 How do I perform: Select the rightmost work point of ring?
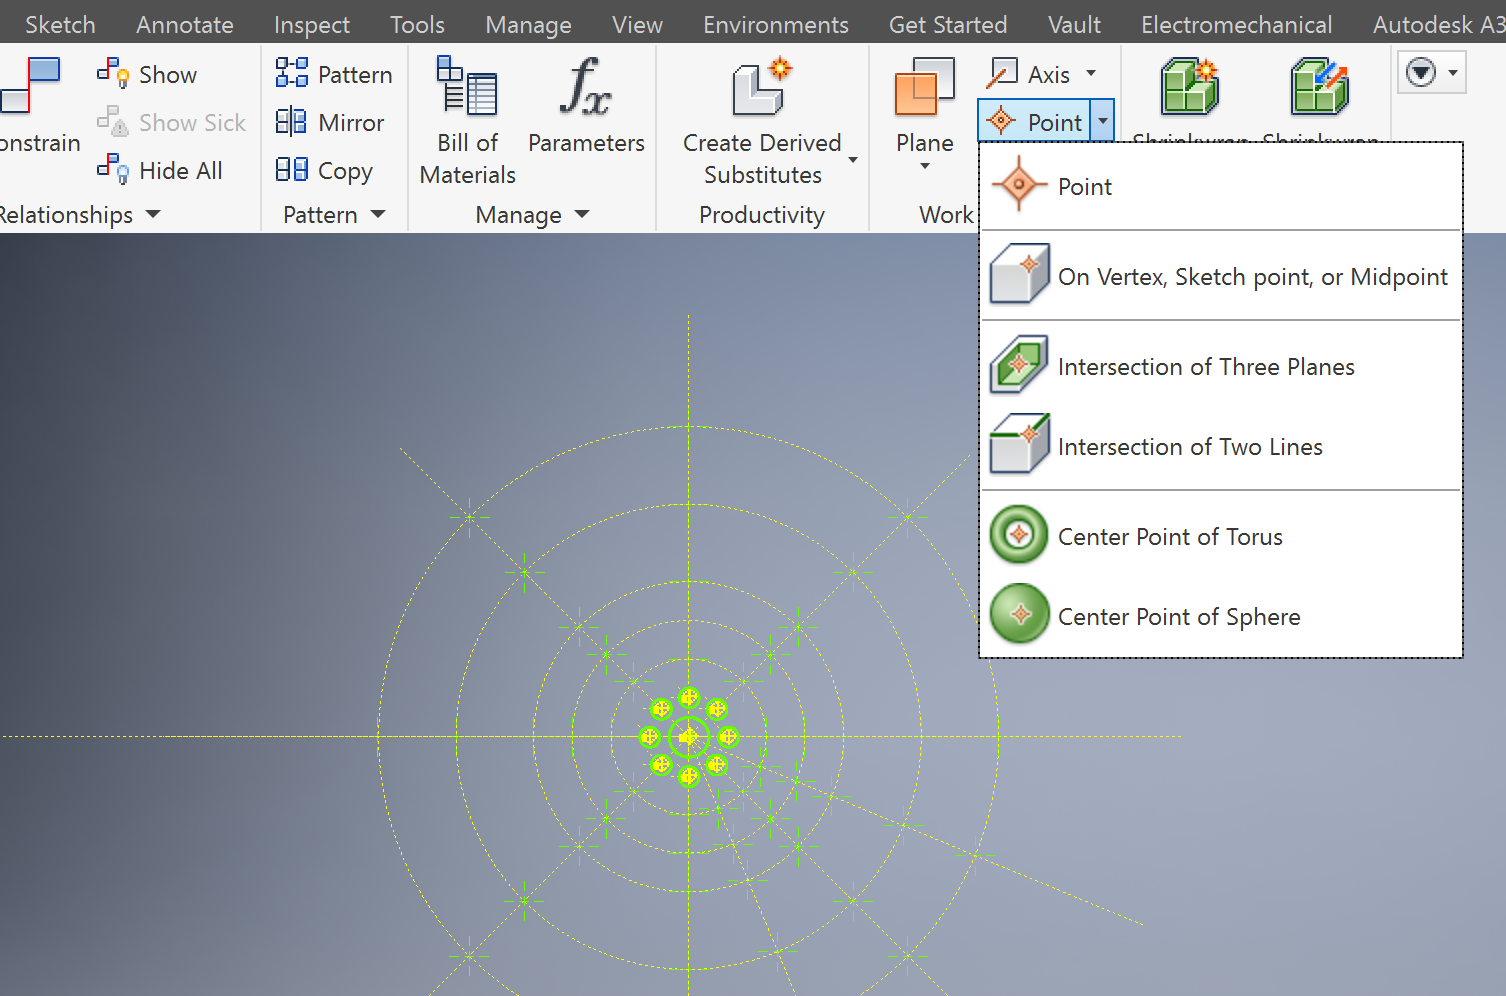coord(728,737)
